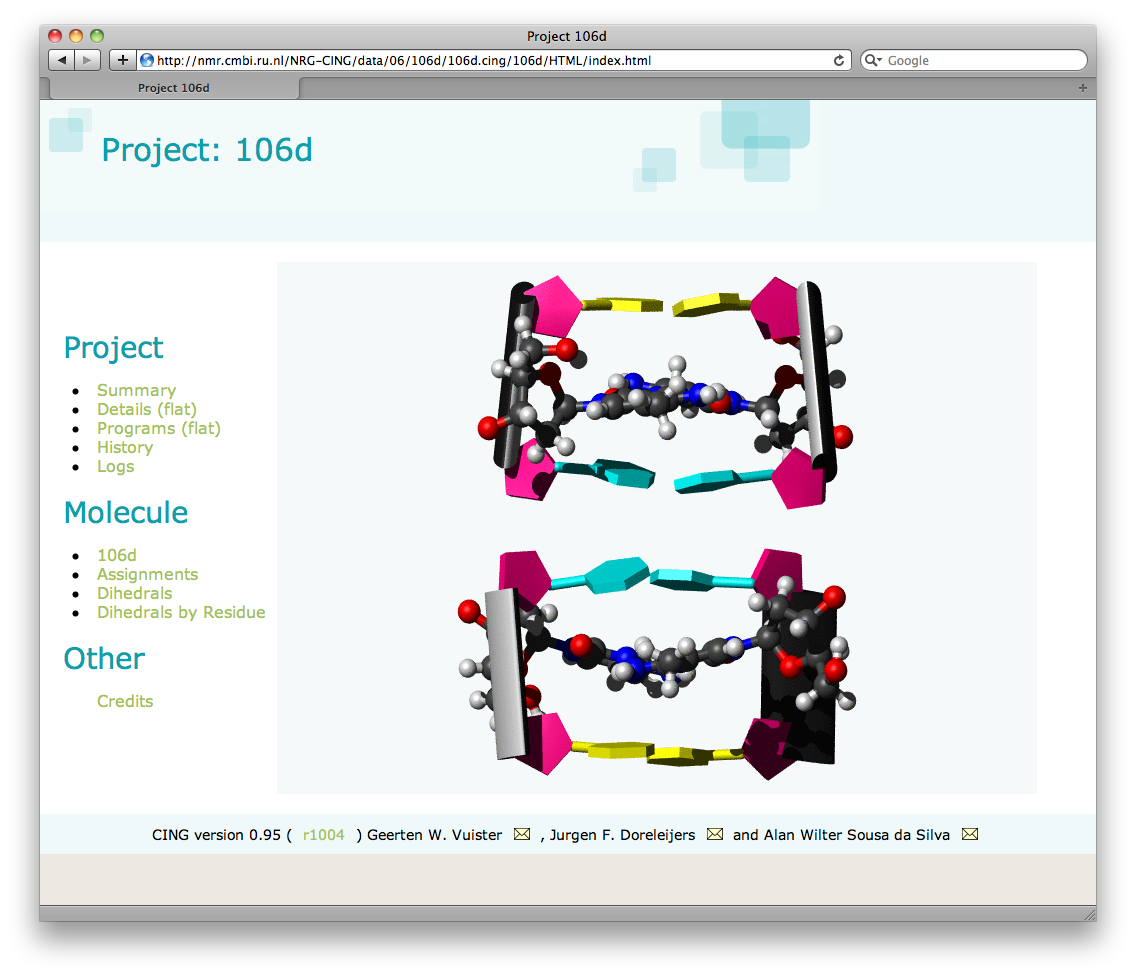Open the History link
1136x976 pixels.
(125, 447)
